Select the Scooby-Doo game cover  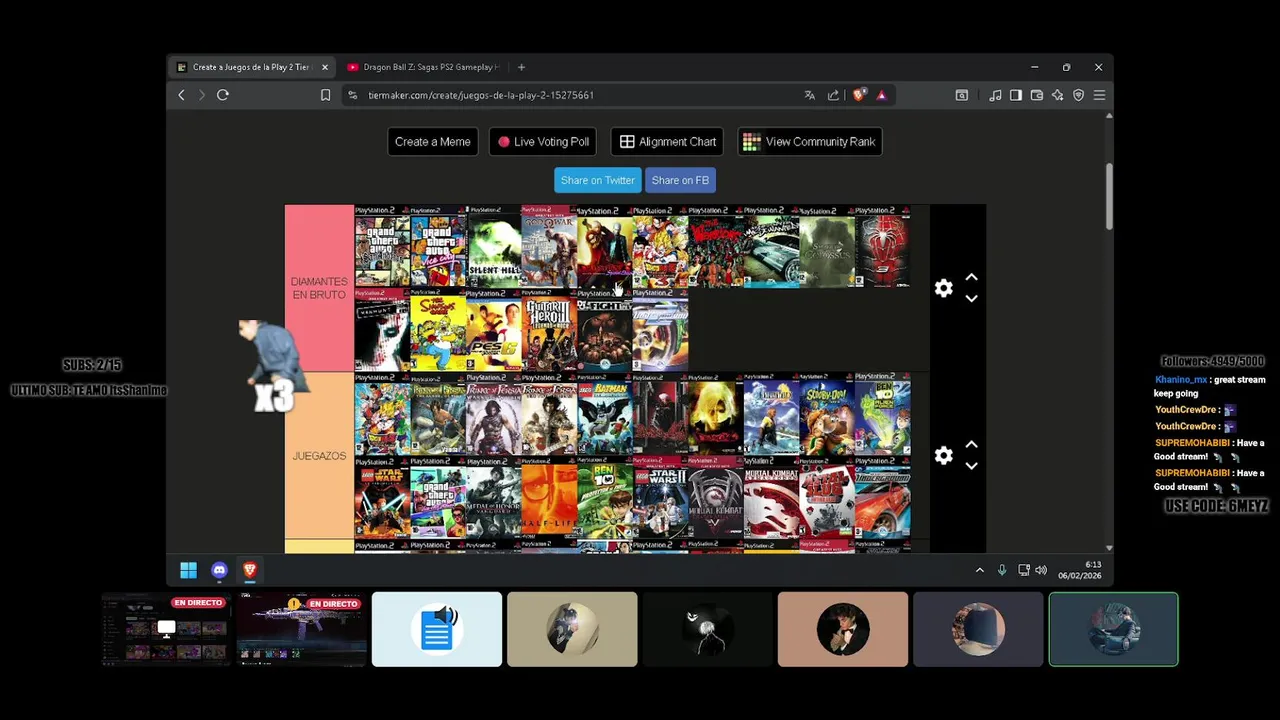[827, 414]
